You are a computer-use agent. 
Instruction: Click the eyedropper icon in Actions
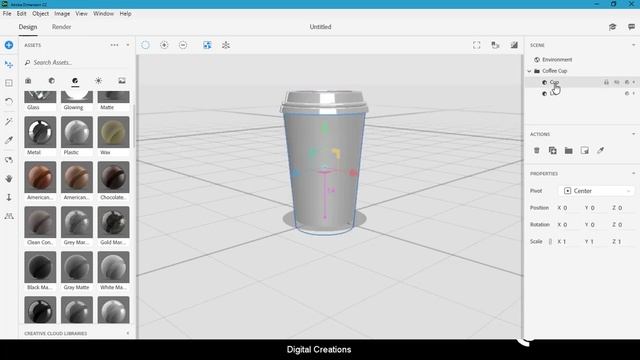click(600, 151)
